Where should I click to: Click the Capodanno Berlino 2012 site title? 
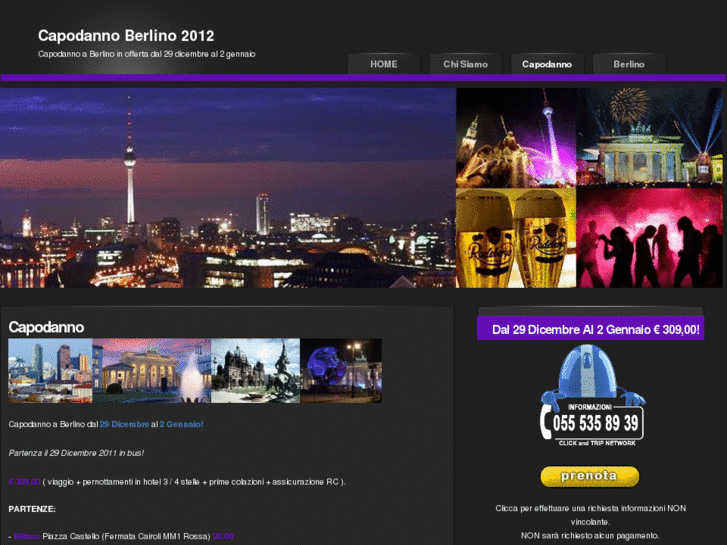click(126, 35)
